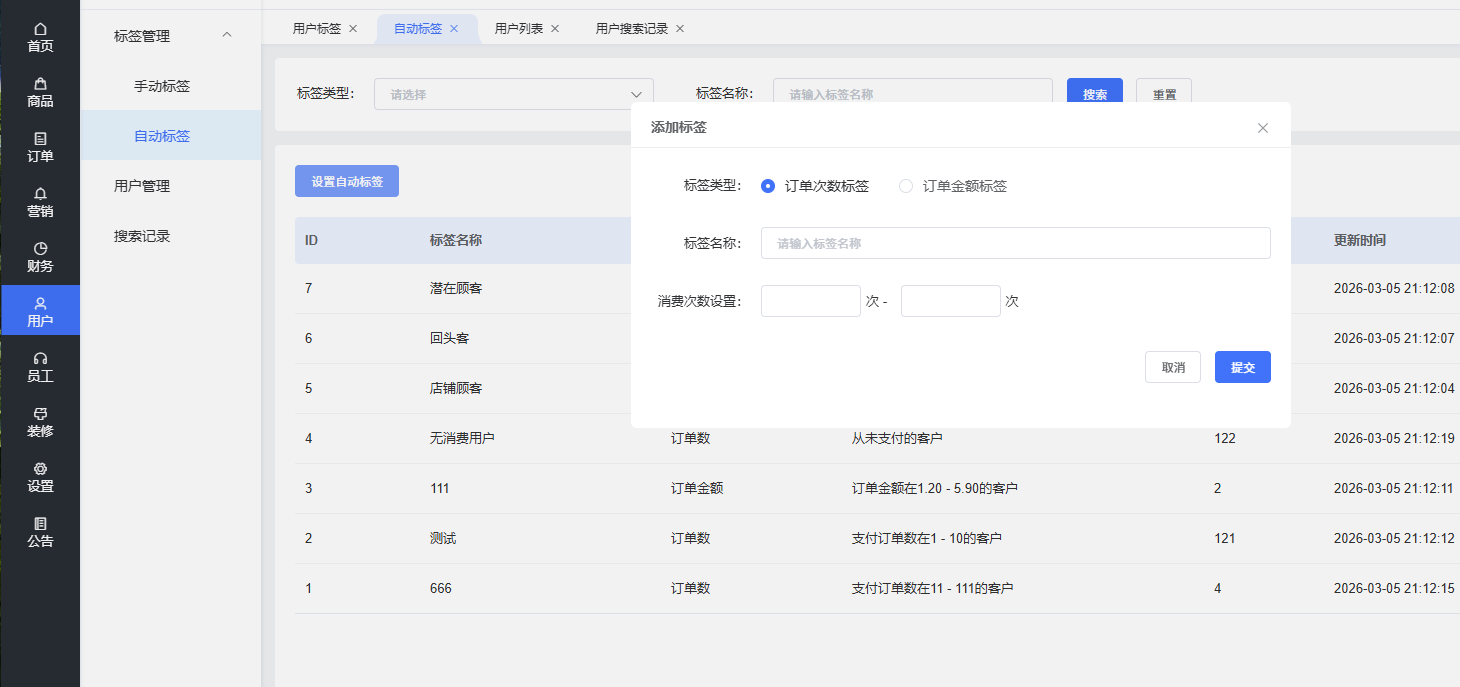Open 员工 staff headset icon

40,367
